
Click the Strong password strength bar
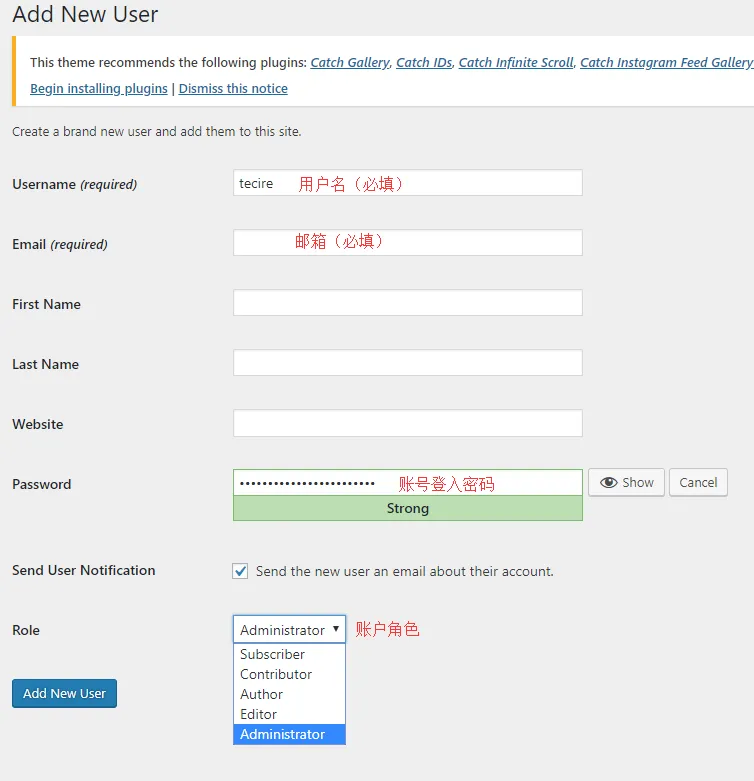[407, 508]
